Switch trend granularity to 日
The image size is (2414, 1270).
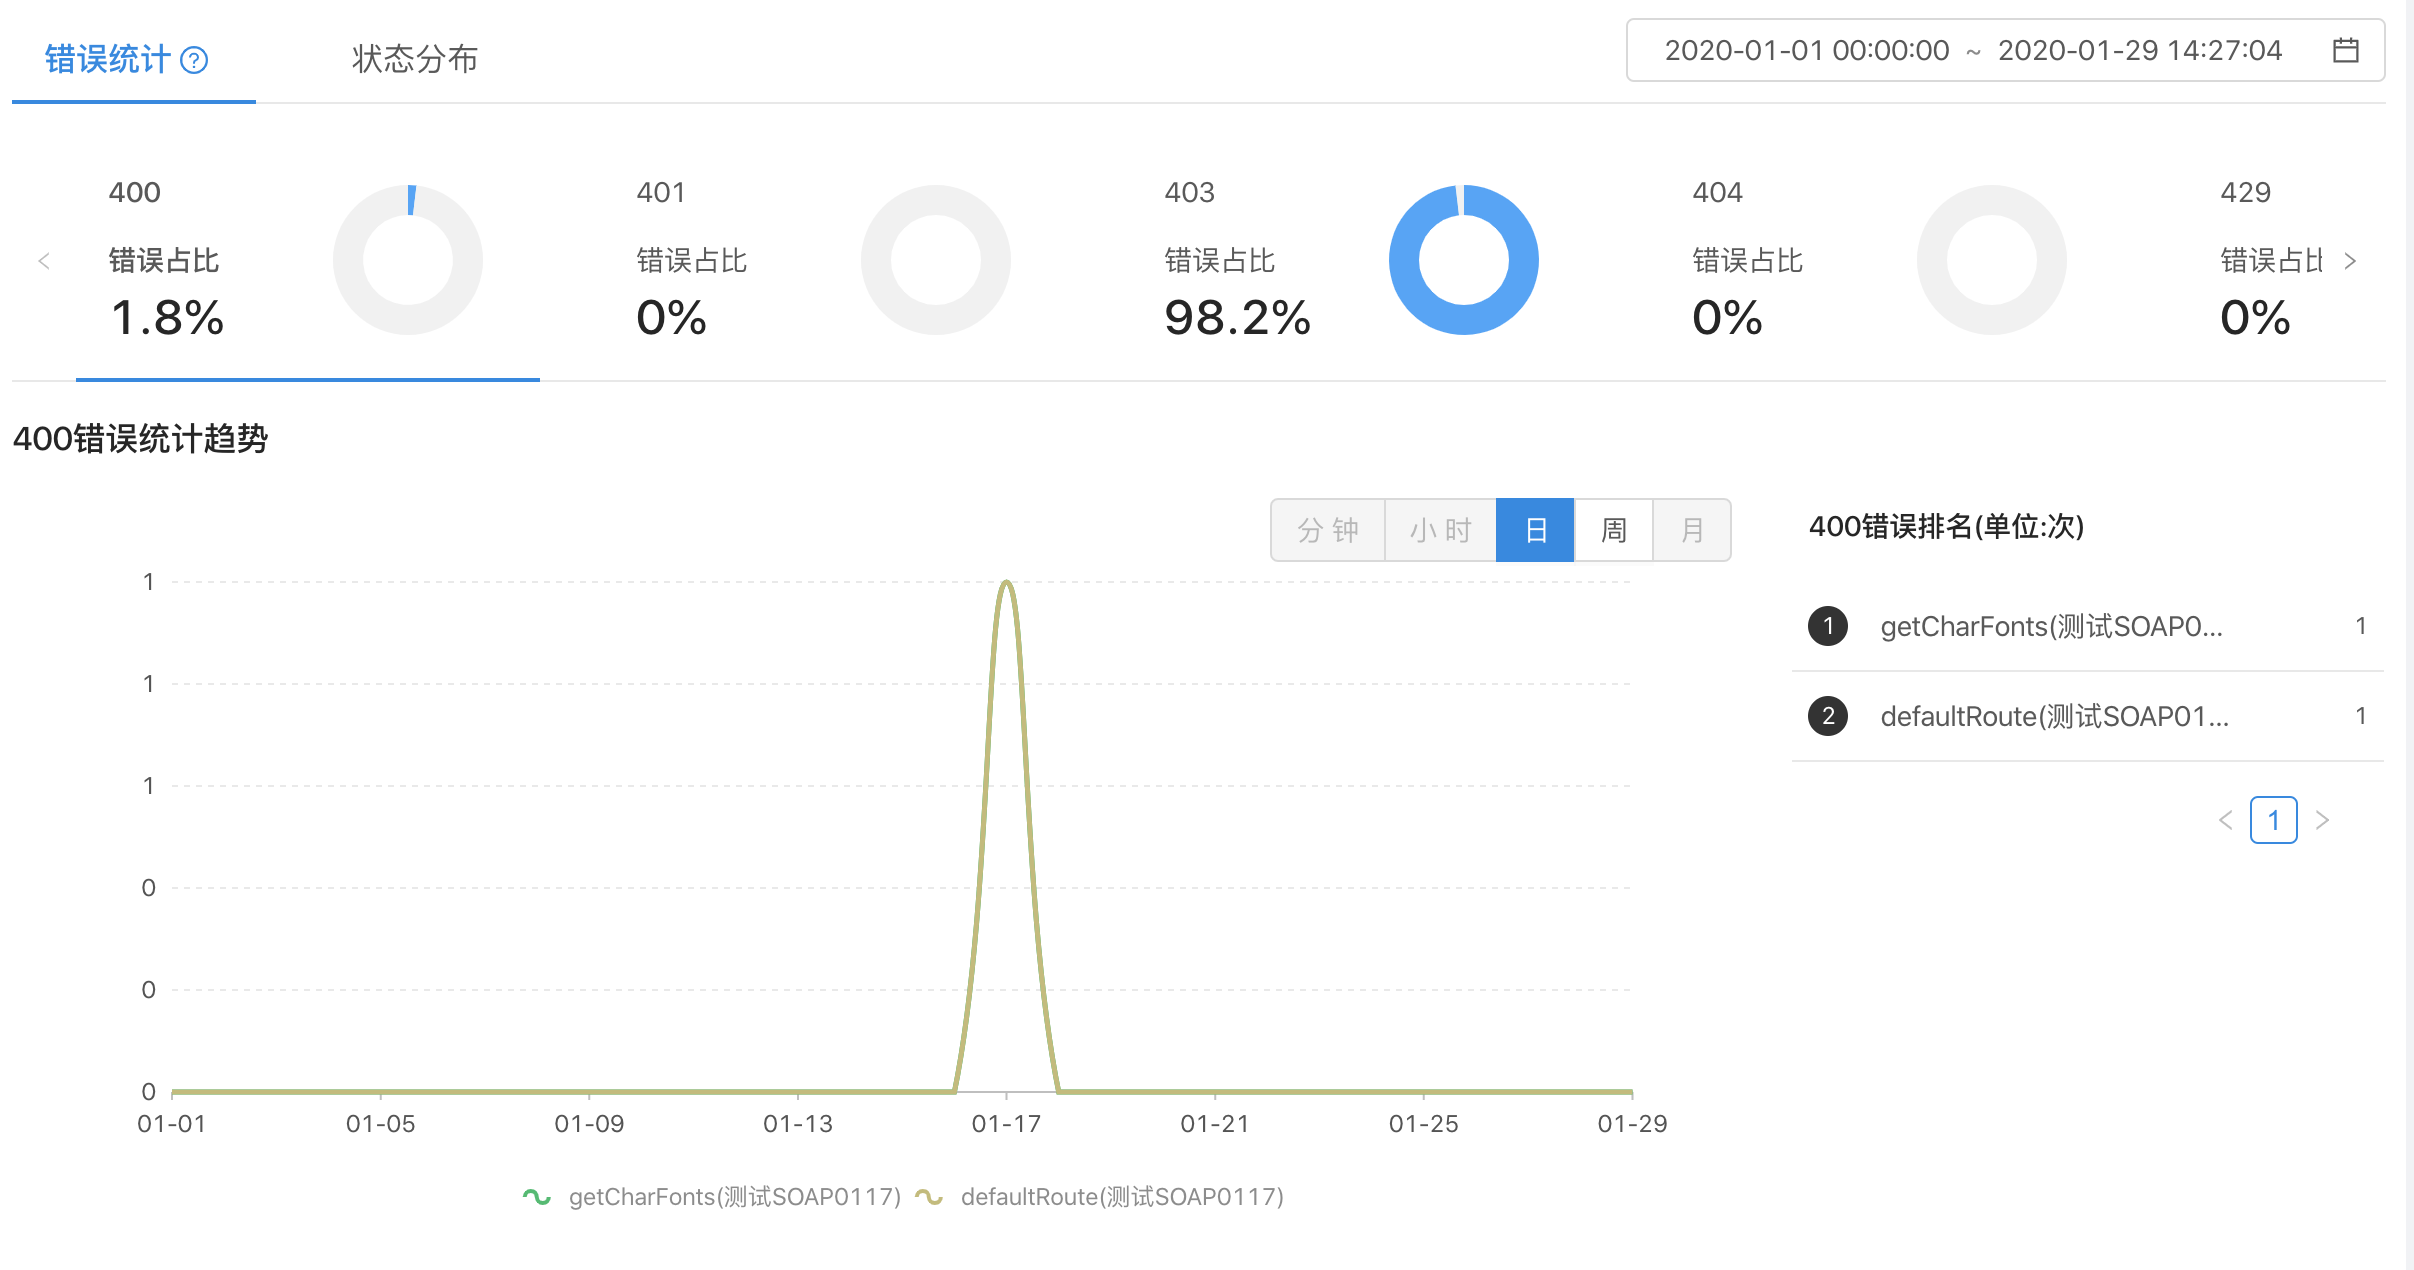pyautogui.click(x=1535, y=530)
